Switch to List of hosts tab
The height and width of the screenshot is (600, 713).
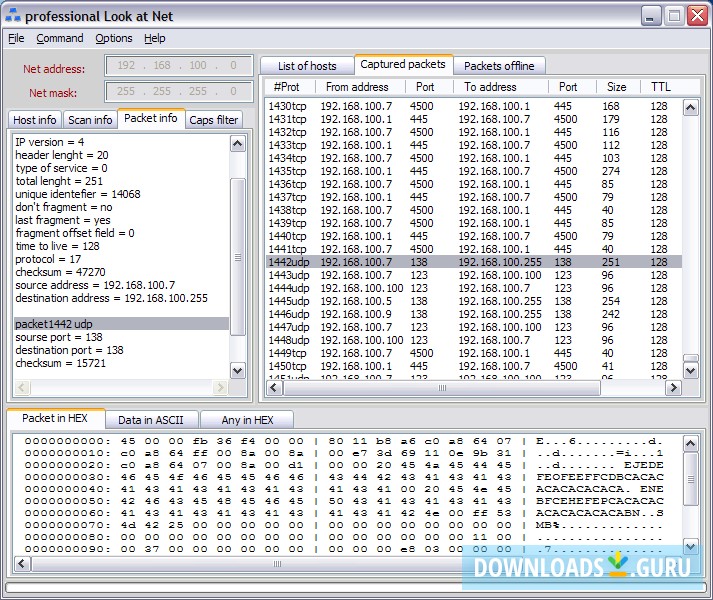307,66
